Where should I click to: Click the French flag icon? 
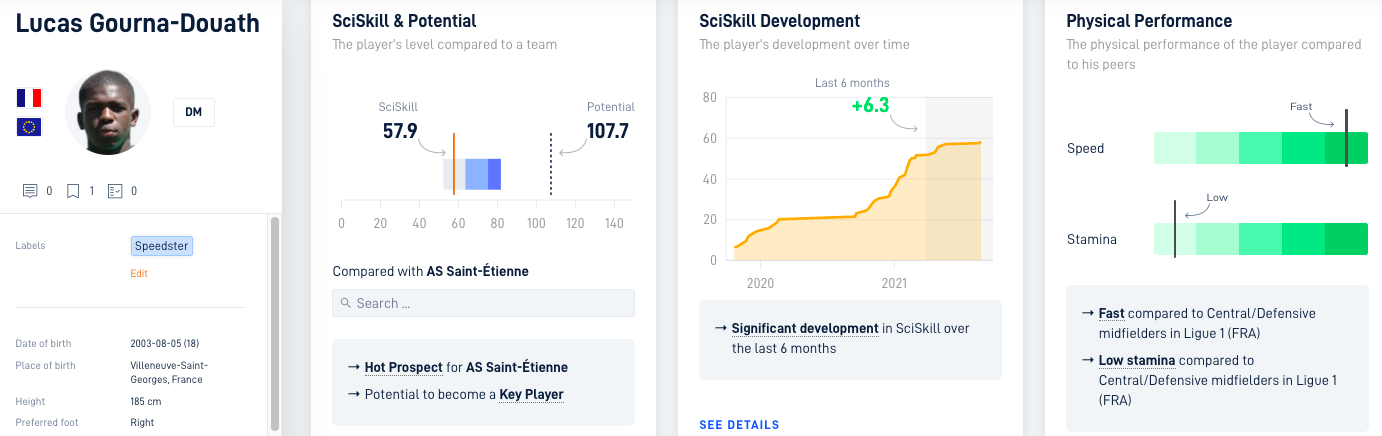29,97
